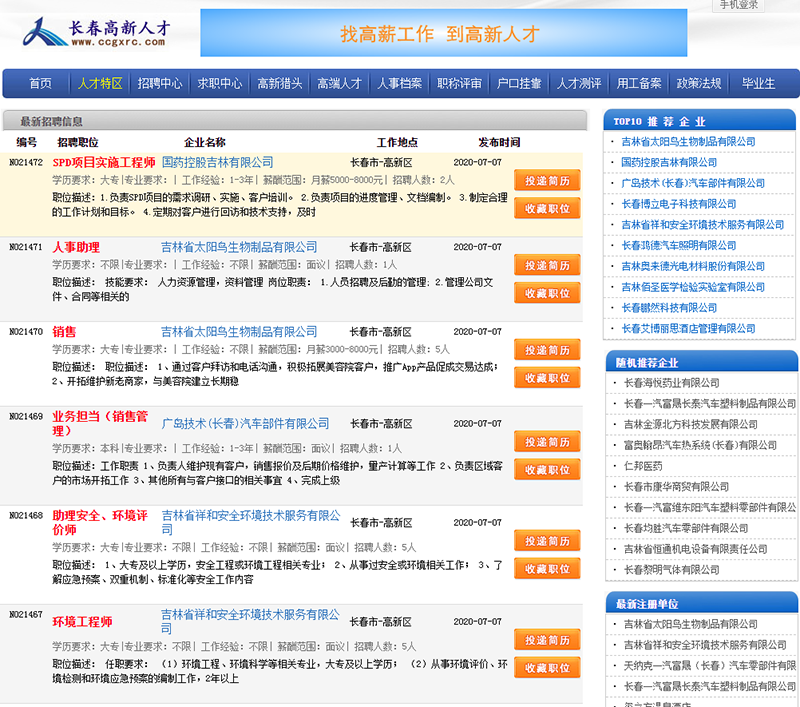
Task: Open 国药控股吉林有限公司 in the job list
Action: 217,163
